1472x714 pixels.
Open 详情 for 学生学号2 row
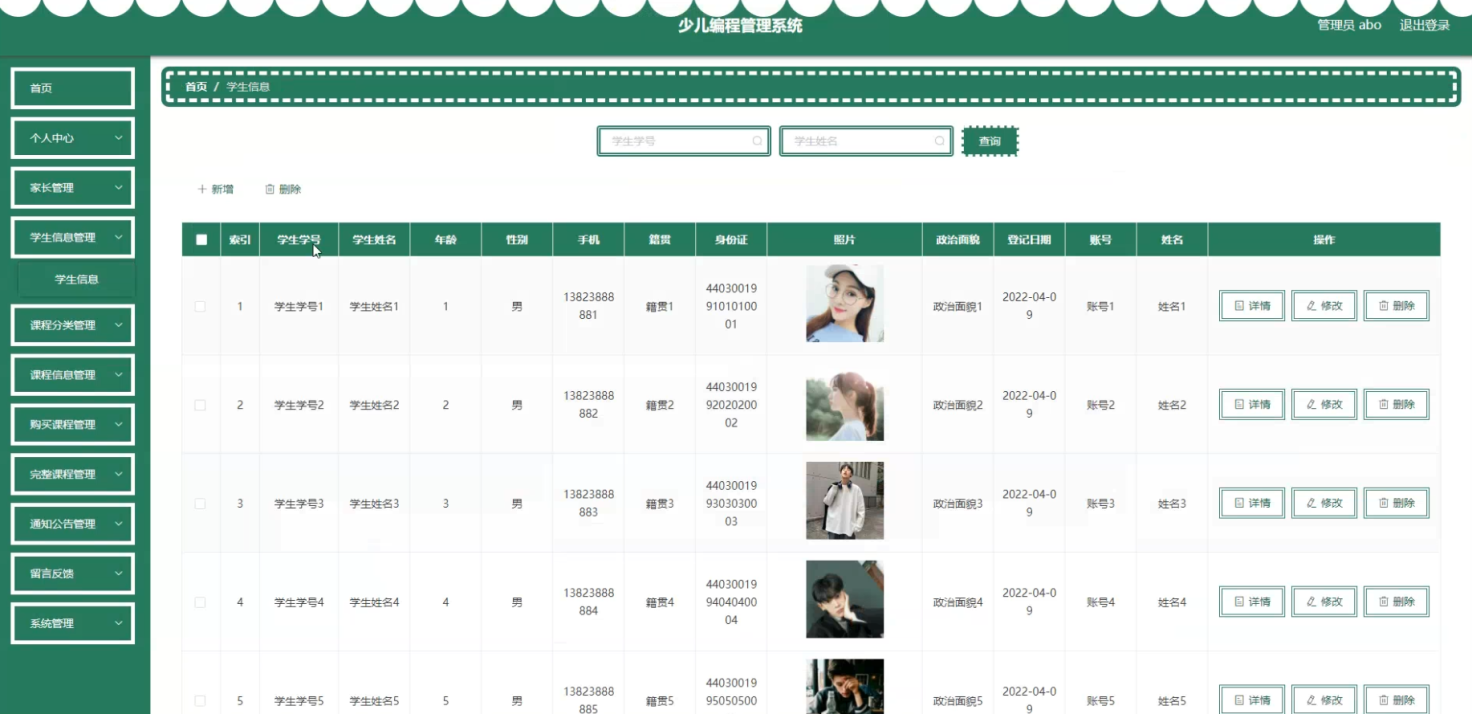1252,404
